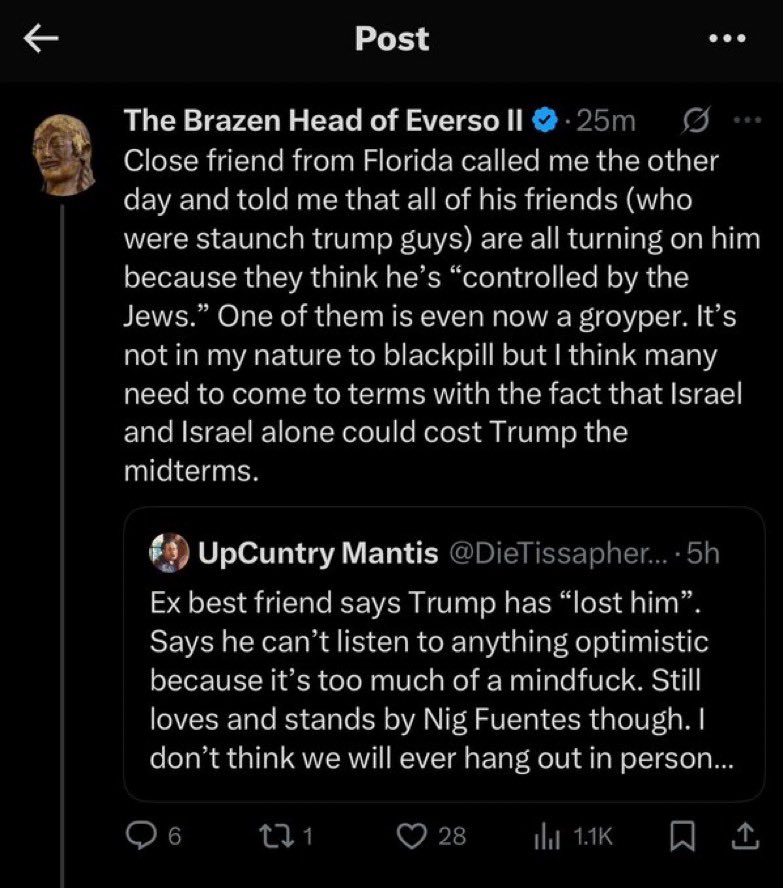Open The Brazen Head of Everso II profile name
The height and width of the screenshot is (888, 783).
323,121
